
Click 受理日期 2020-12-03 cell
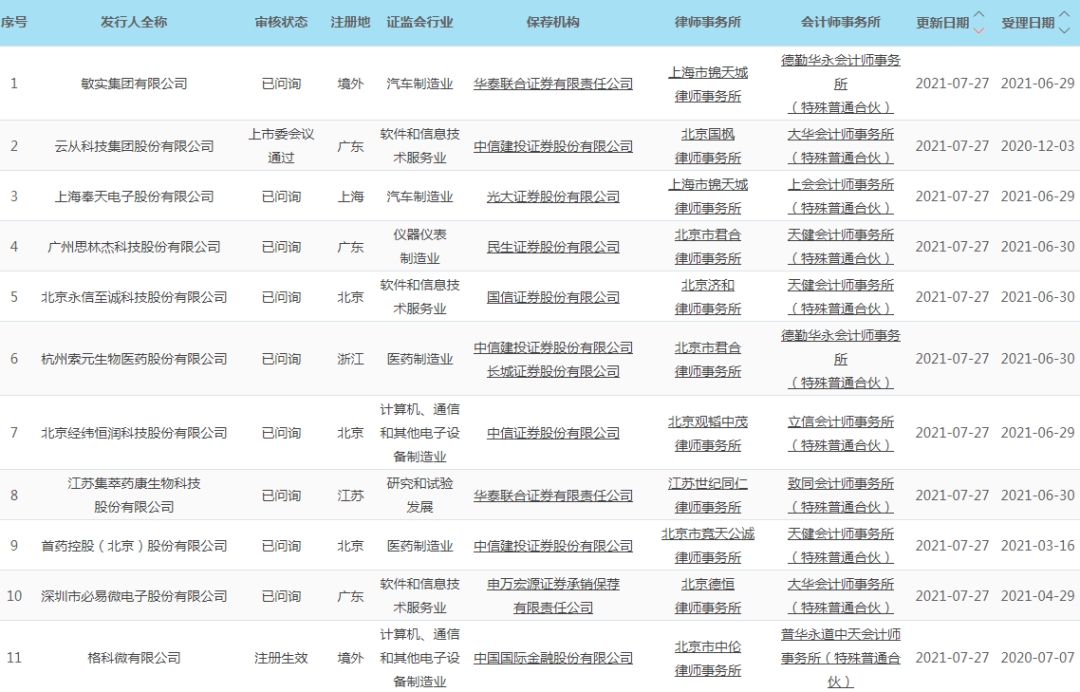click(1037, 146)
